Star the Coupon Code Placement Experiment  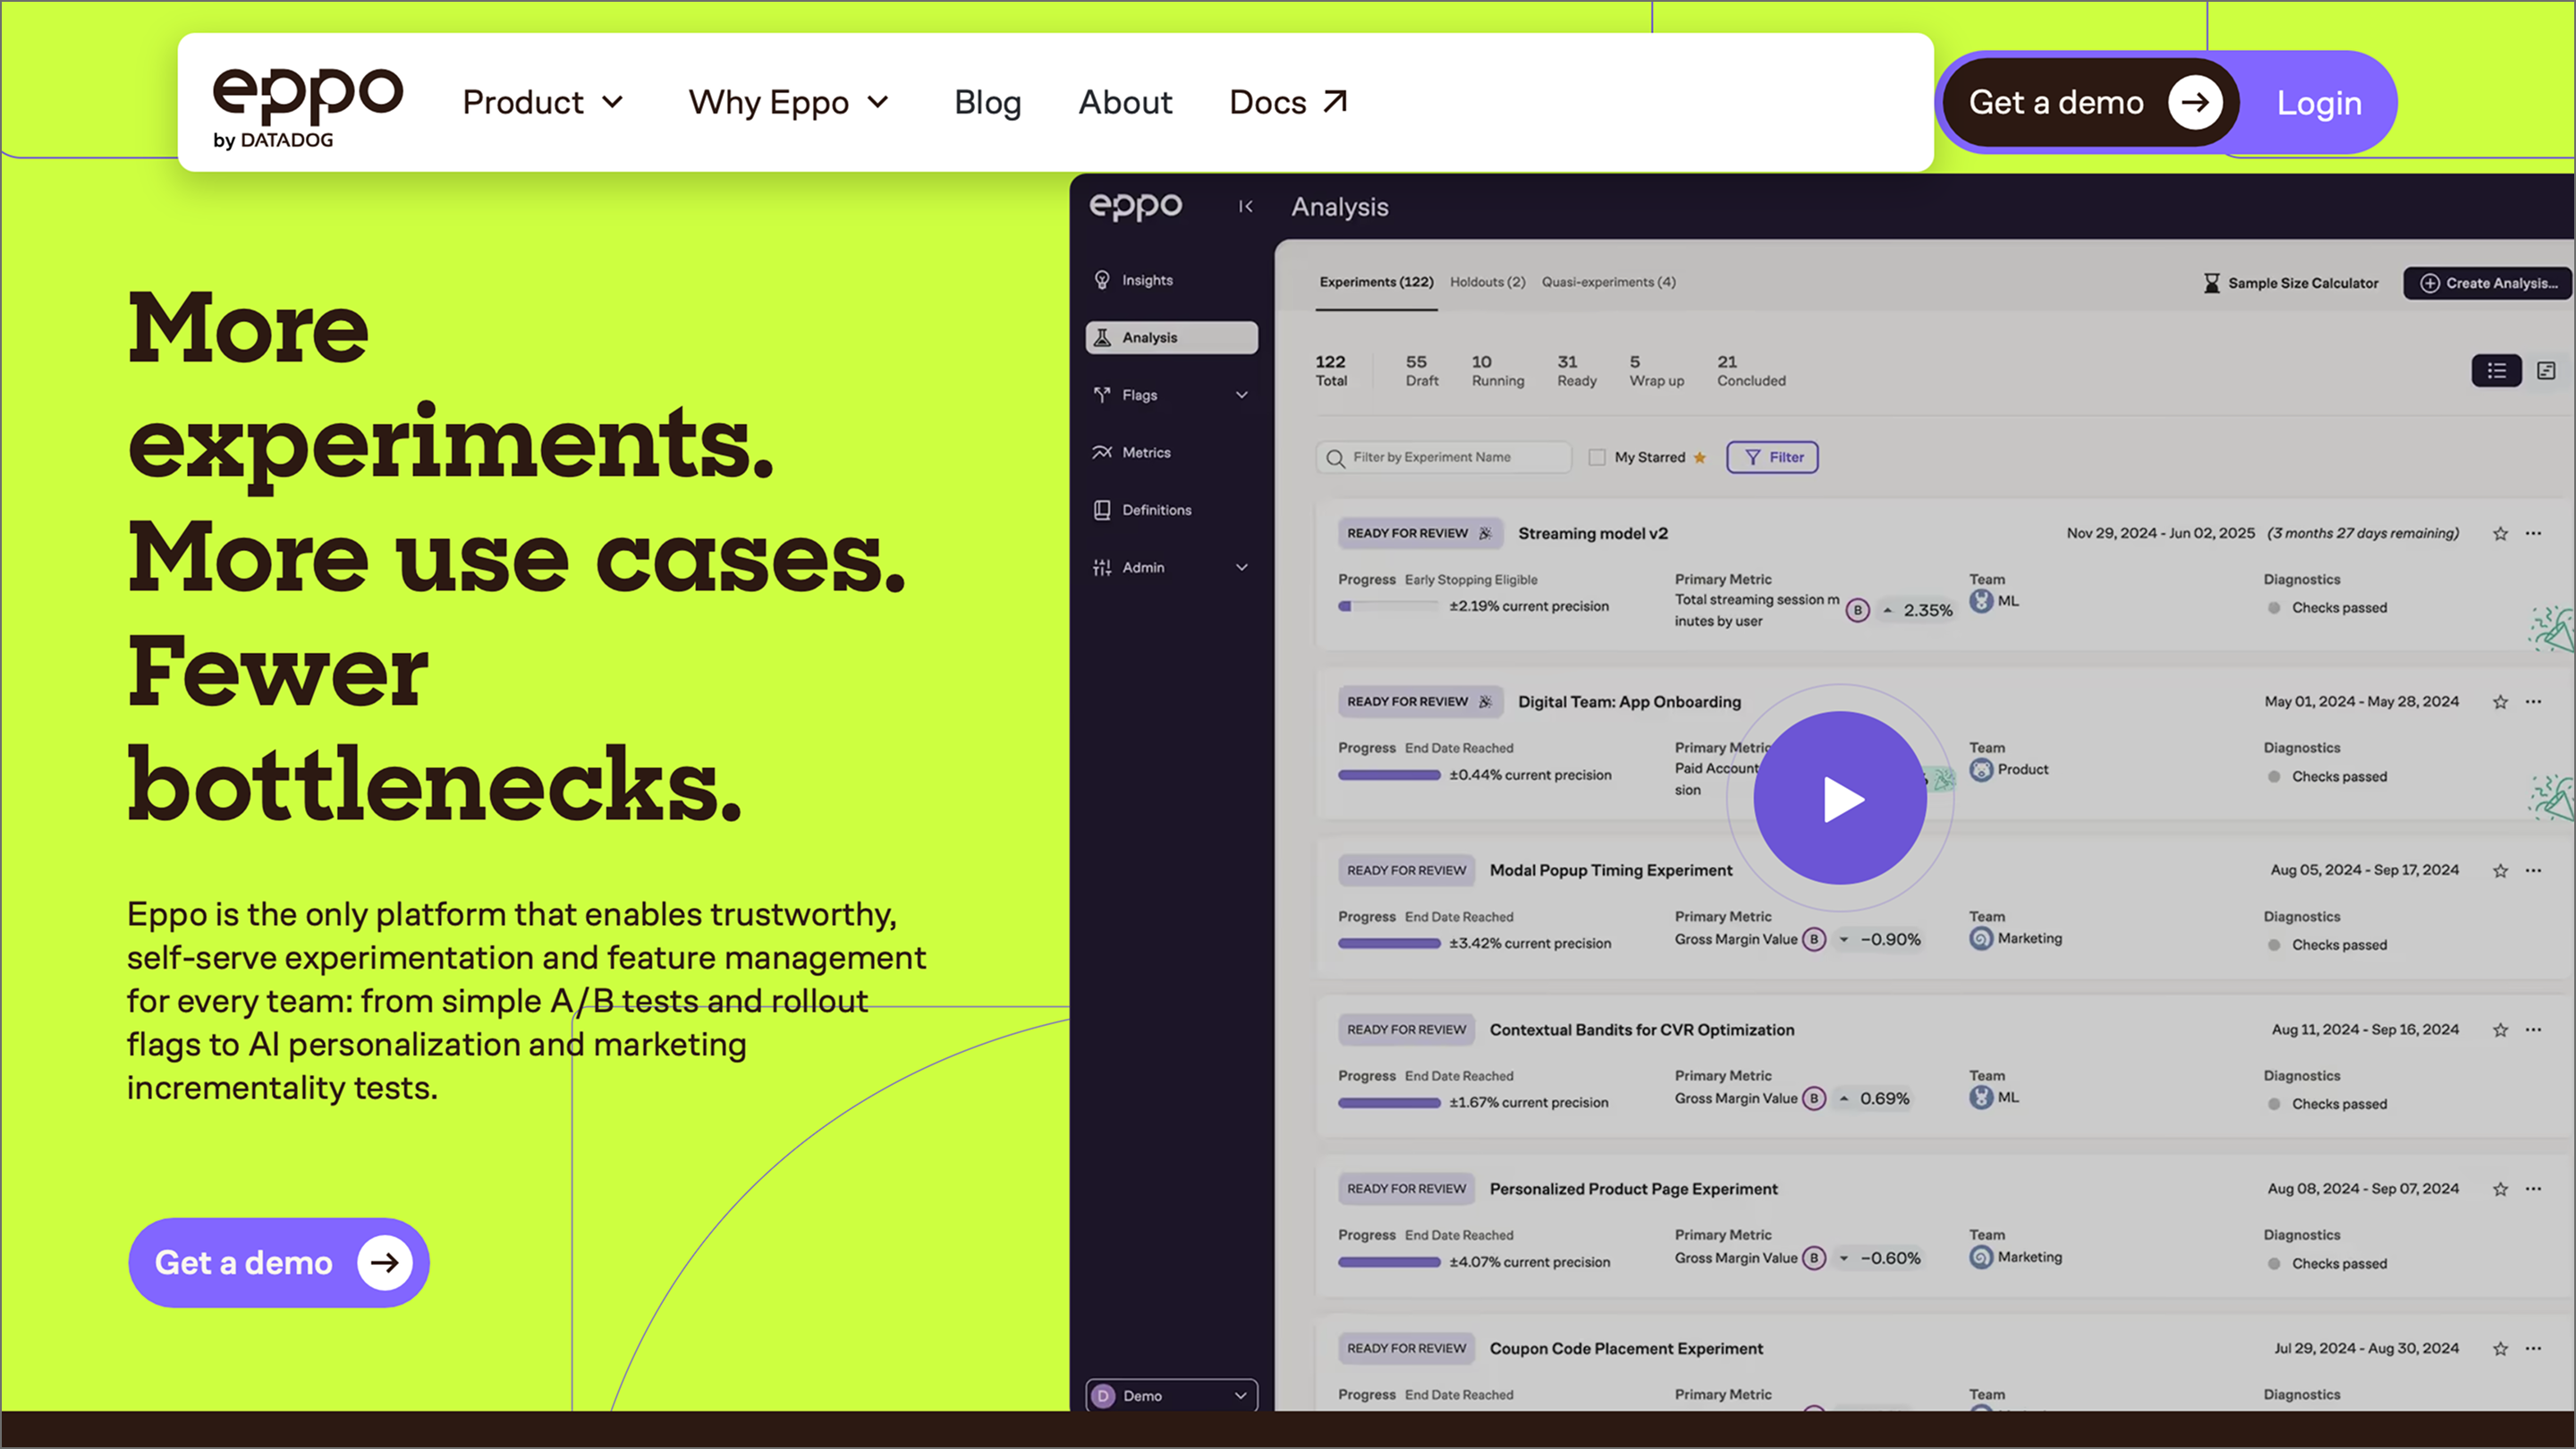(2500, 1349)
